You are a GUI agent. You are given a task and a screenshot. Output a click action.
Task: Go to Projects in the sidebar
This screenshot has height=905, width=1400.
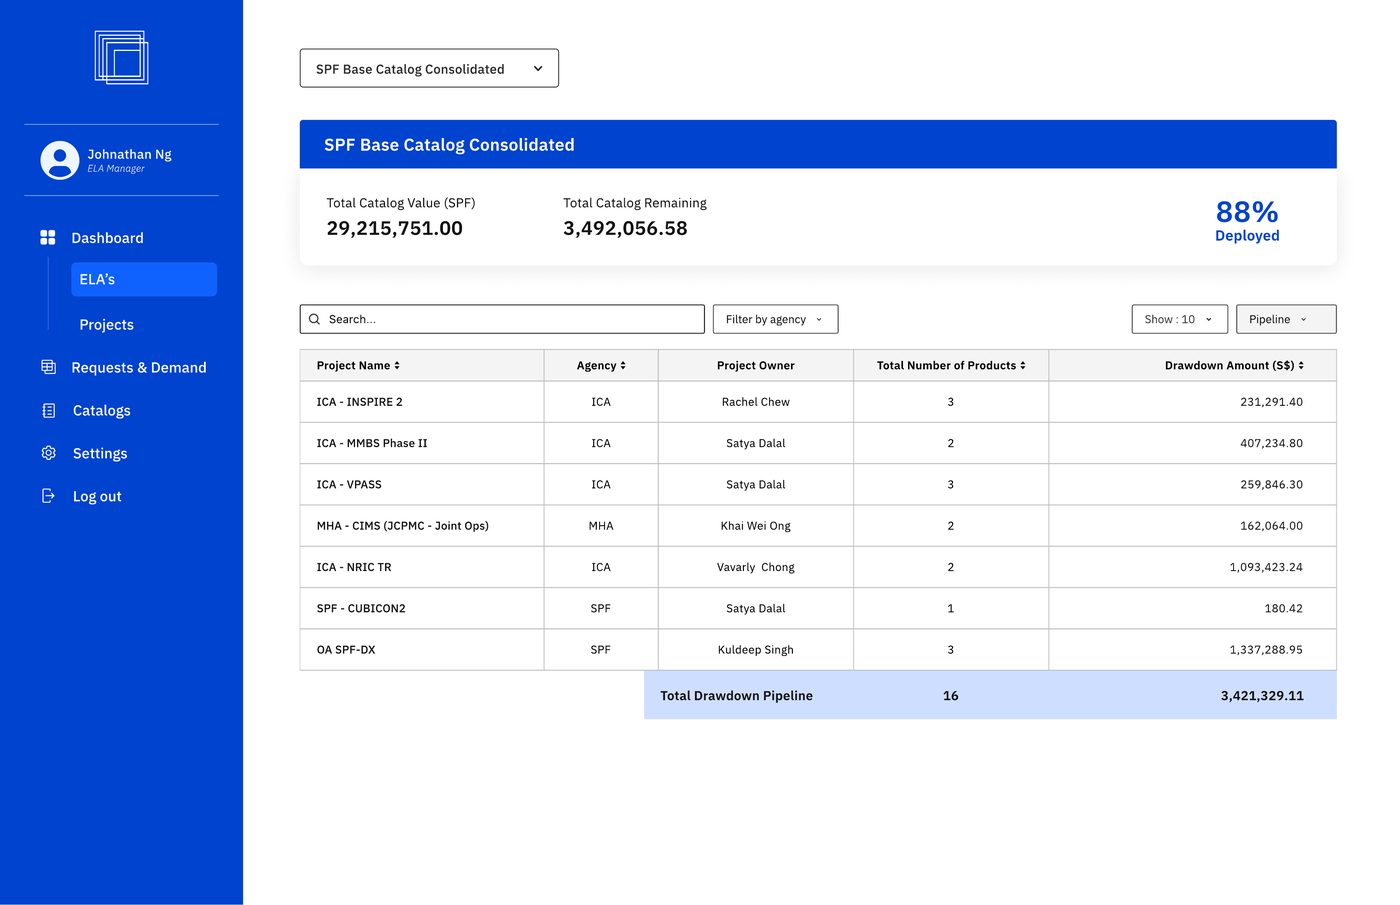pyautogui.click(x=107, y=324)
